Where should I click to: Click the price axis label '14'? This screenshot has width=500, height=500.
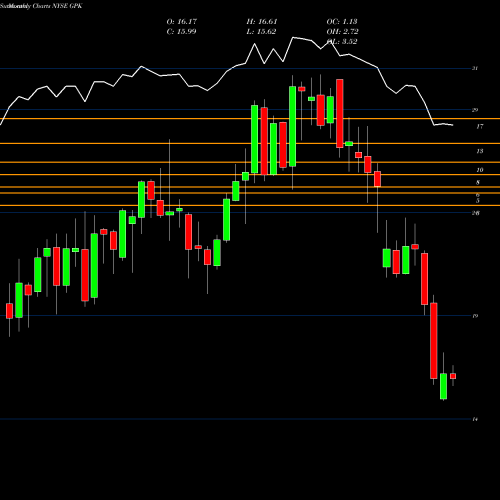pos(475,419)
